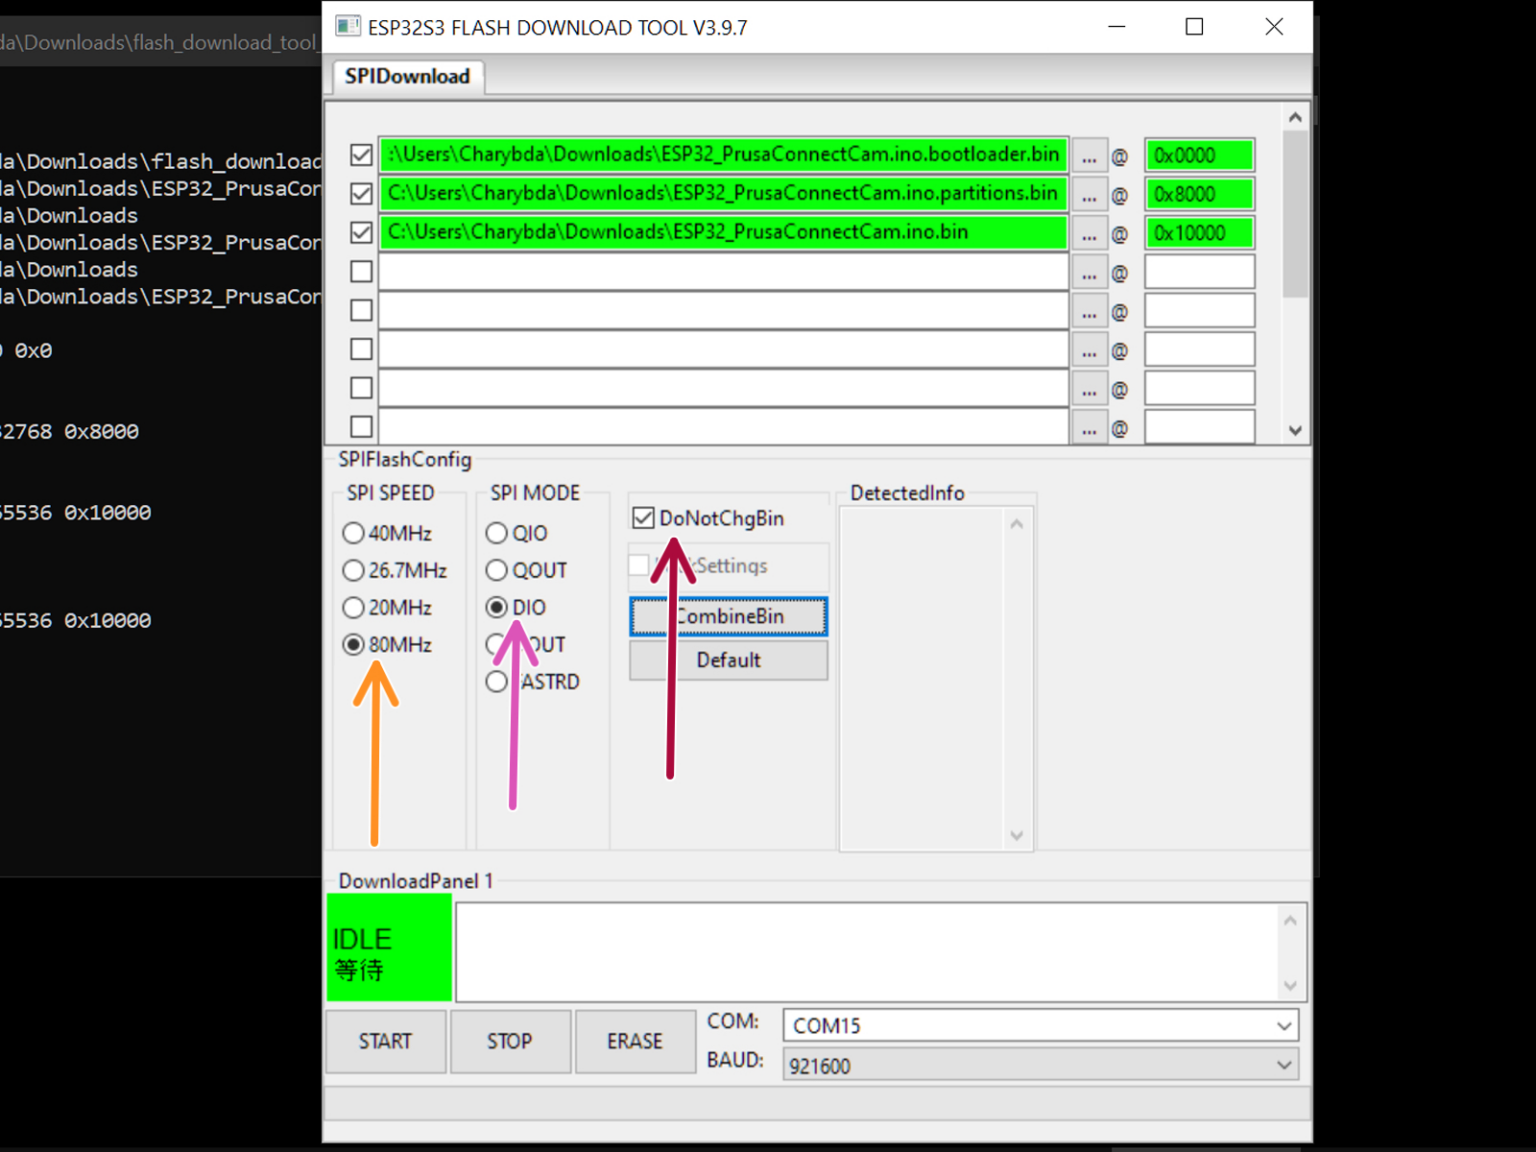Select QIO SPI mode
Viewport: 1536px width, 1152px height.
click(x=497, y=533)
